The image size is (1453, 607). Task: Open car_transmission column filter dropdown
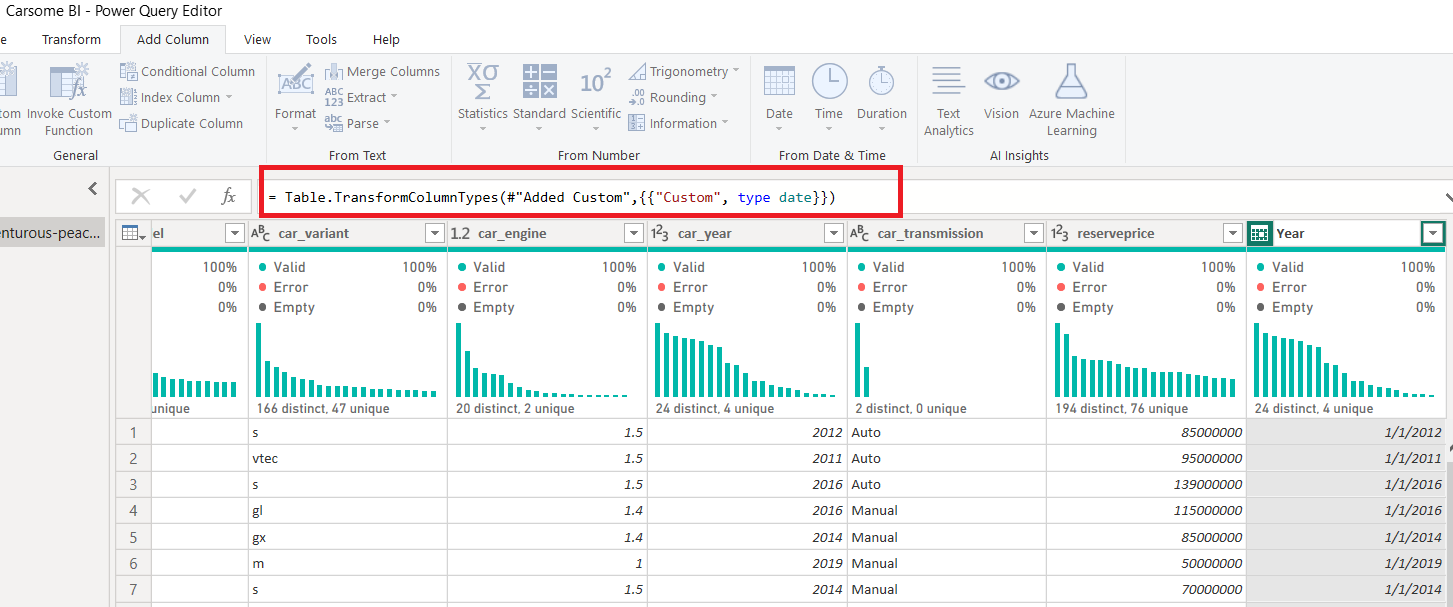click(x=1034, y=233)
